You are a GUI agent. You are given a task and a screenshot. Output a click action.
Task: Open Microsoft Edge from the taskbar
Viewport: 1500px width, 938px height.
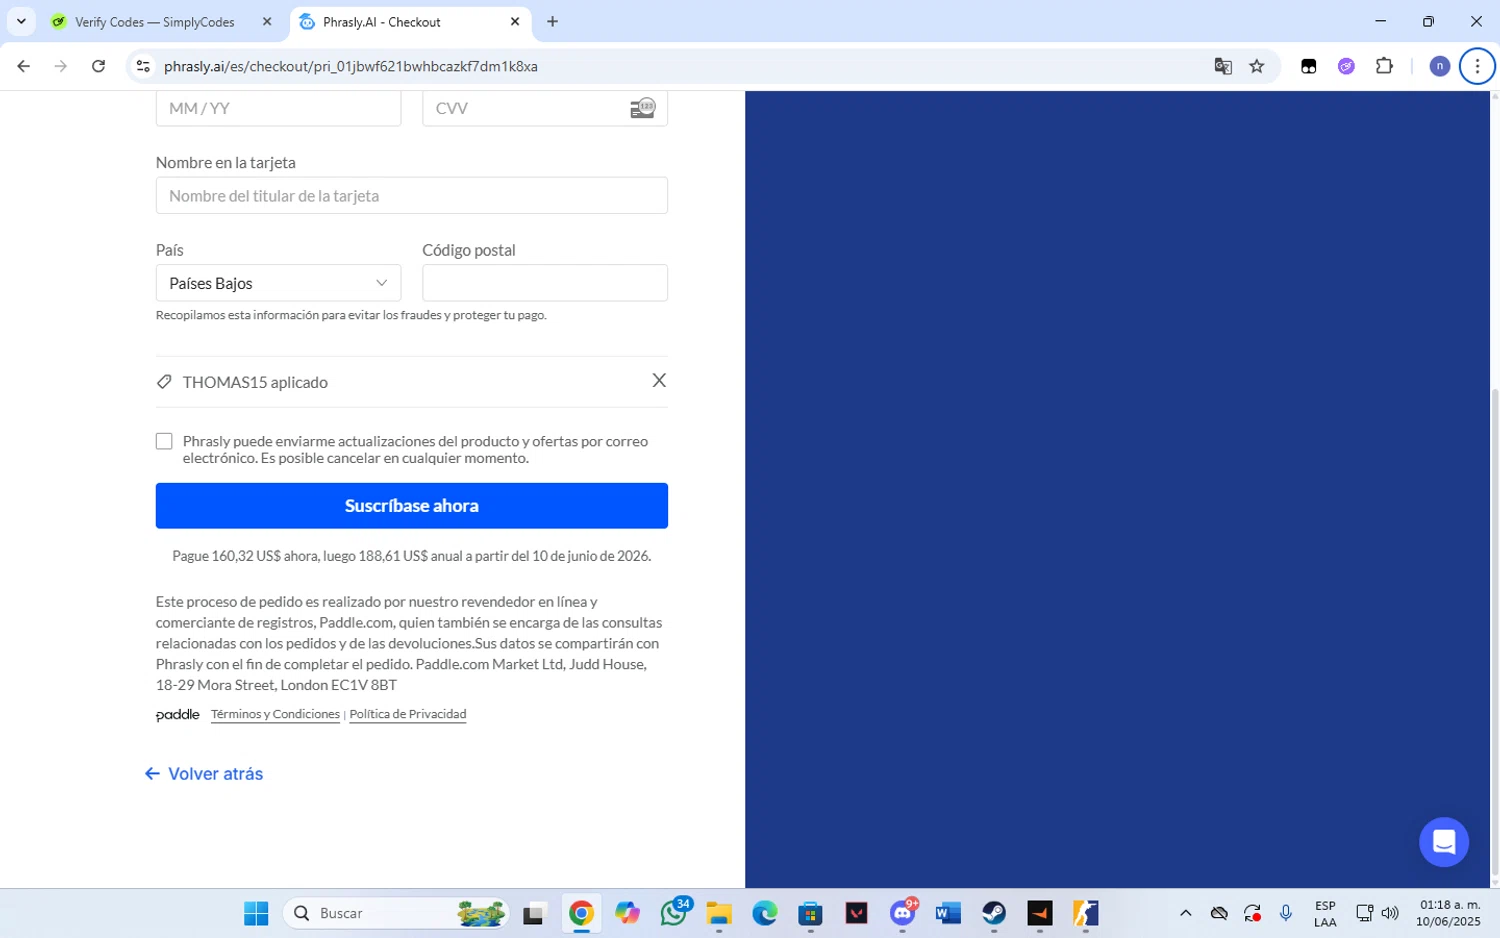tap(765, 913)
